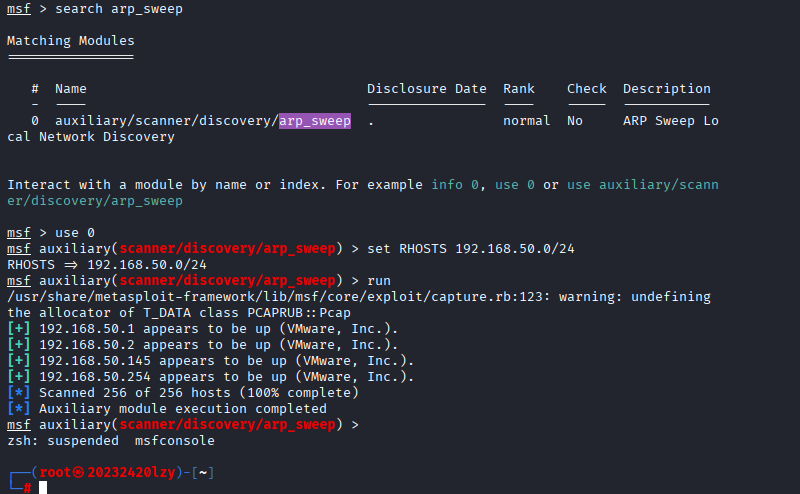Click the green 'info 0' example
This screenshot has width=800, height=494.
[455, 185]
